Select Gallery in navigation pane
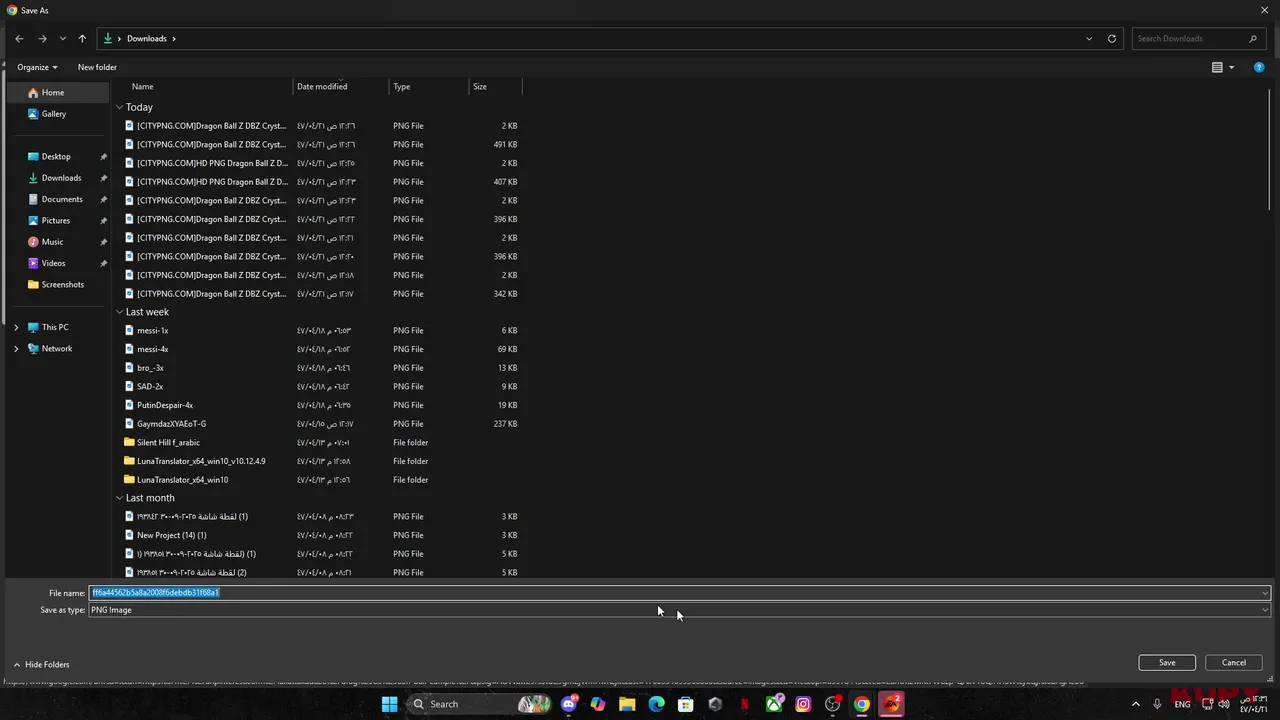The height and width of the screenshot is (720, 1280). (x=54, y=114)
